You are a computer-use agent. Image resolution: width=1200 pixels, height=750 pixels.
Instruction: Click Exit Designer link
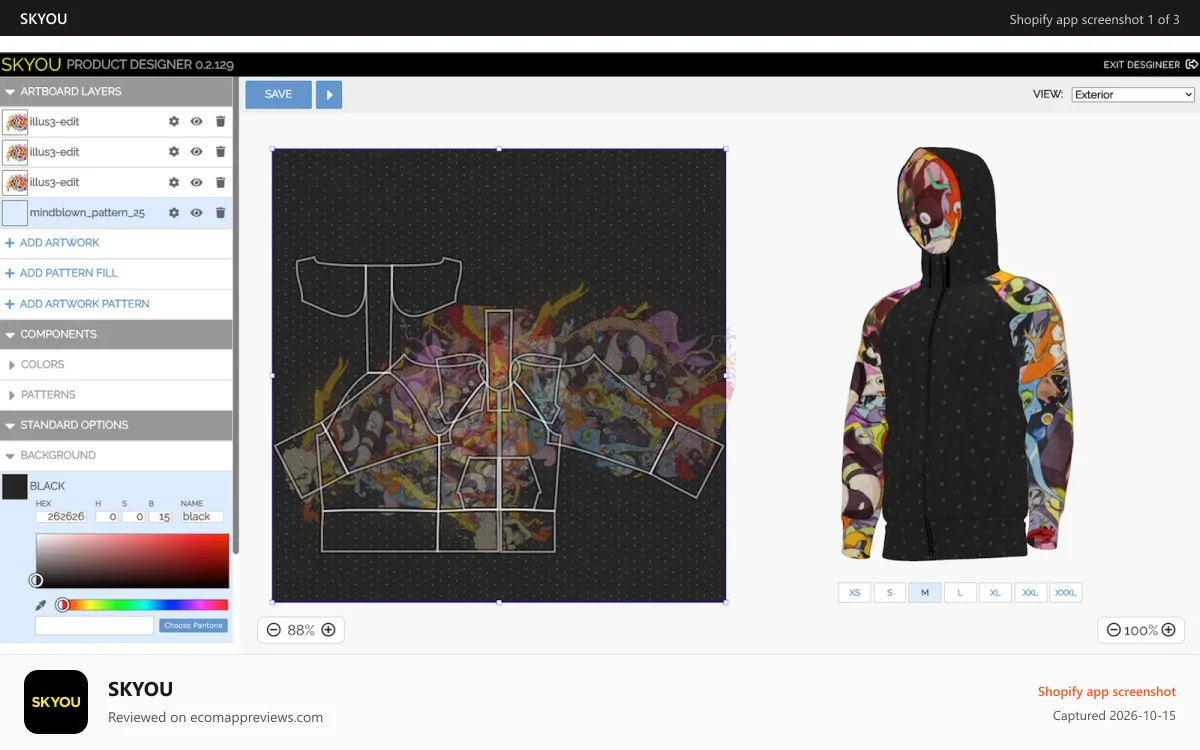pos(1141,65)
